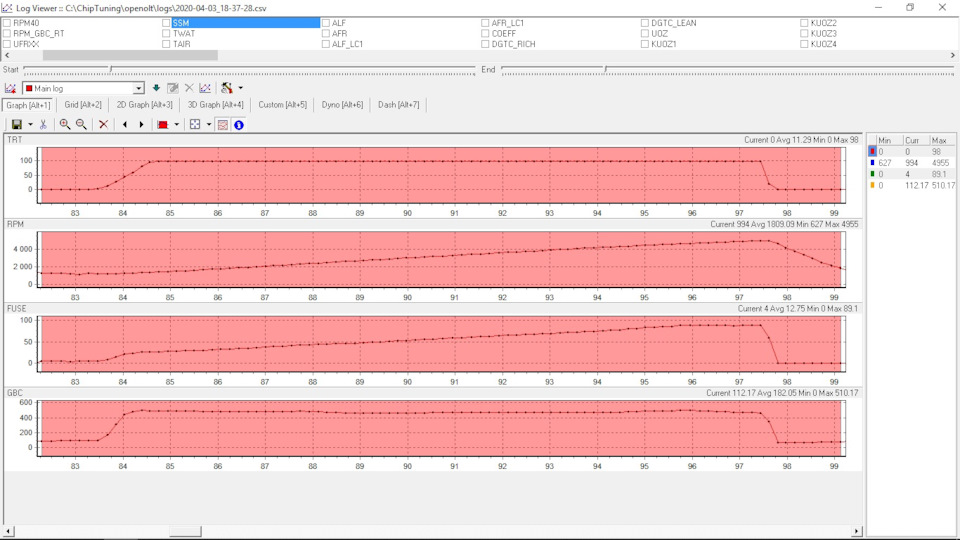This screenshot has width=960, height=540.
Task: Click the Min column header in legend
Action: [888, 140]
